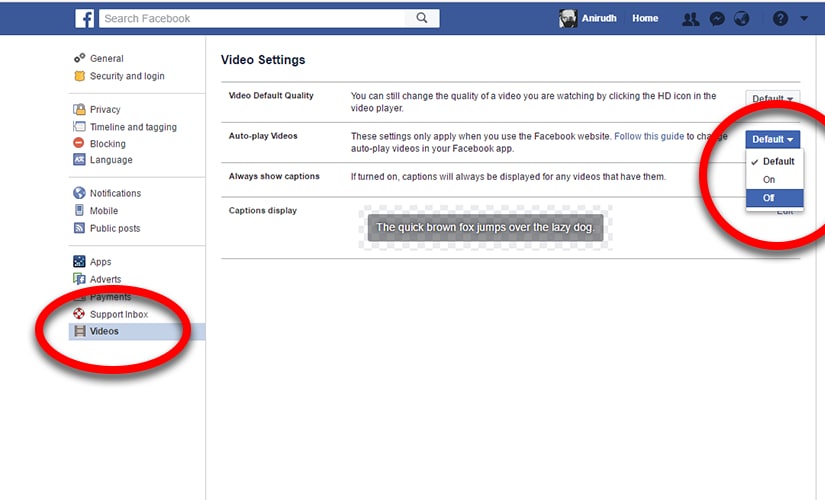
Task: Click the red Blocking icon
Action: pos(79,143)
